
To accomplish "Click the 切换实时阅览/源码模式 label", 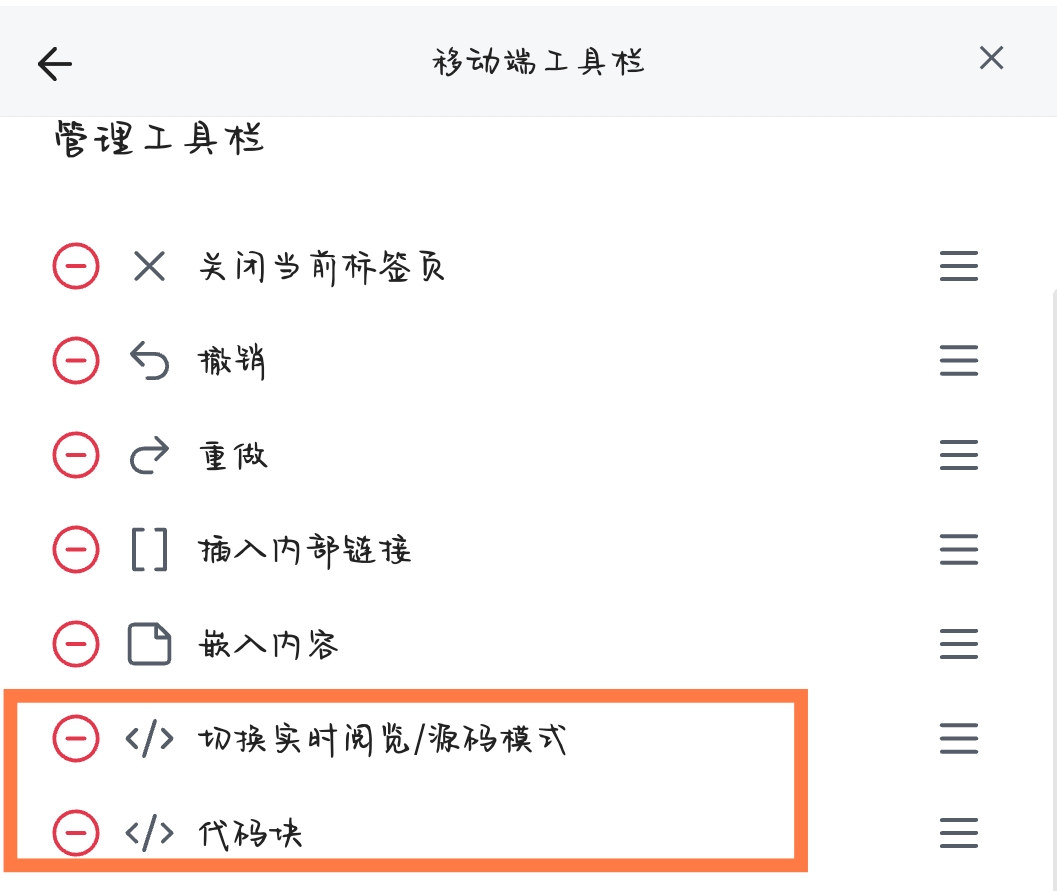I will click(382, 739).
